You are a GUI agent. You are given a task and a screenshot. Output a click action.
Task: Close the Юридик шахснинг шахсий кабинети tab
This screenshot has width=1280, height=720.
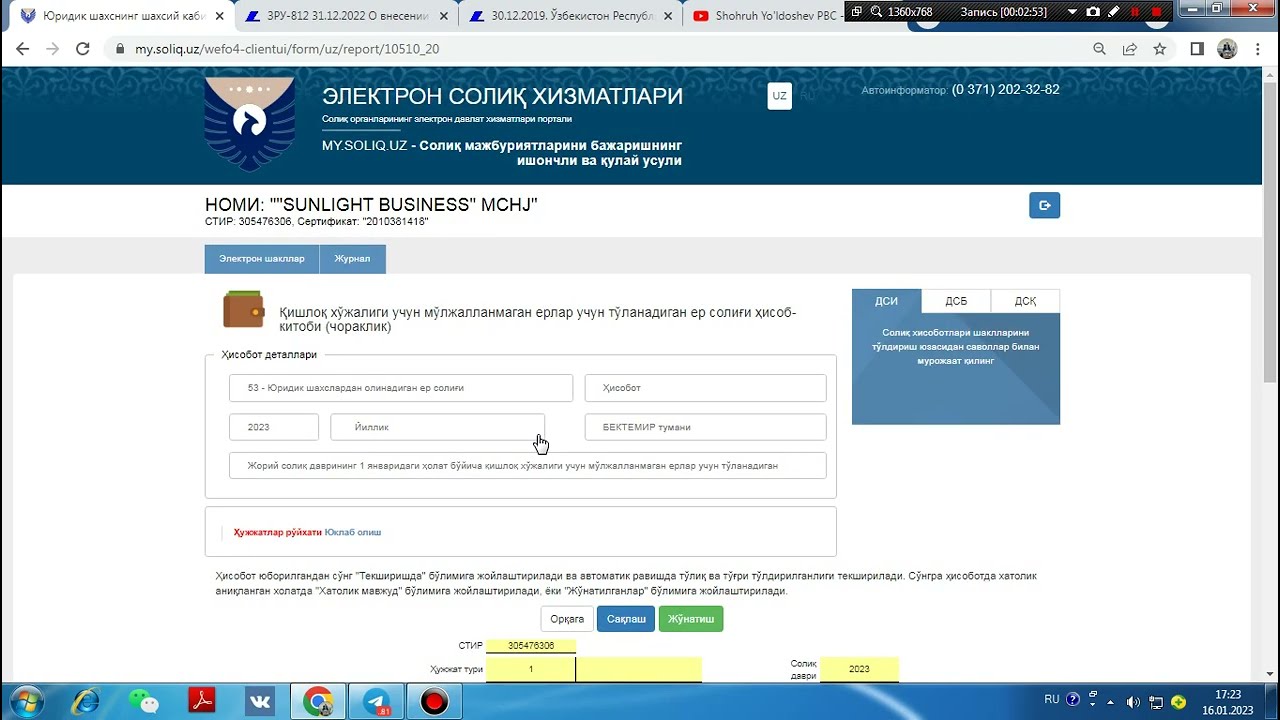coord(218,16)
